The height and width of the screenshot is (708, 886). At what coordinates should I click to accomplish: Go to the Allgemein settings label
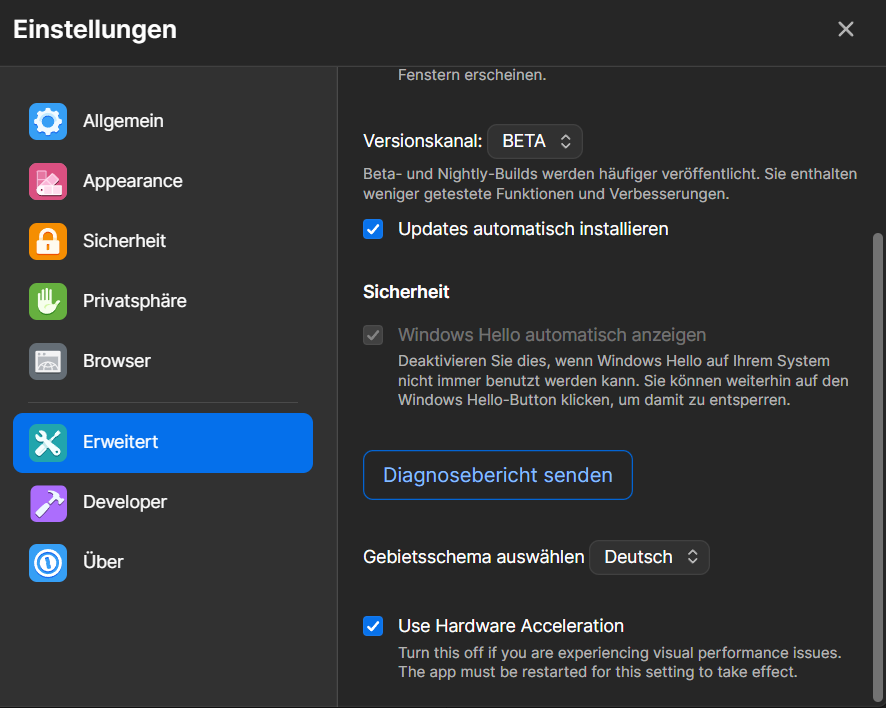123,121
